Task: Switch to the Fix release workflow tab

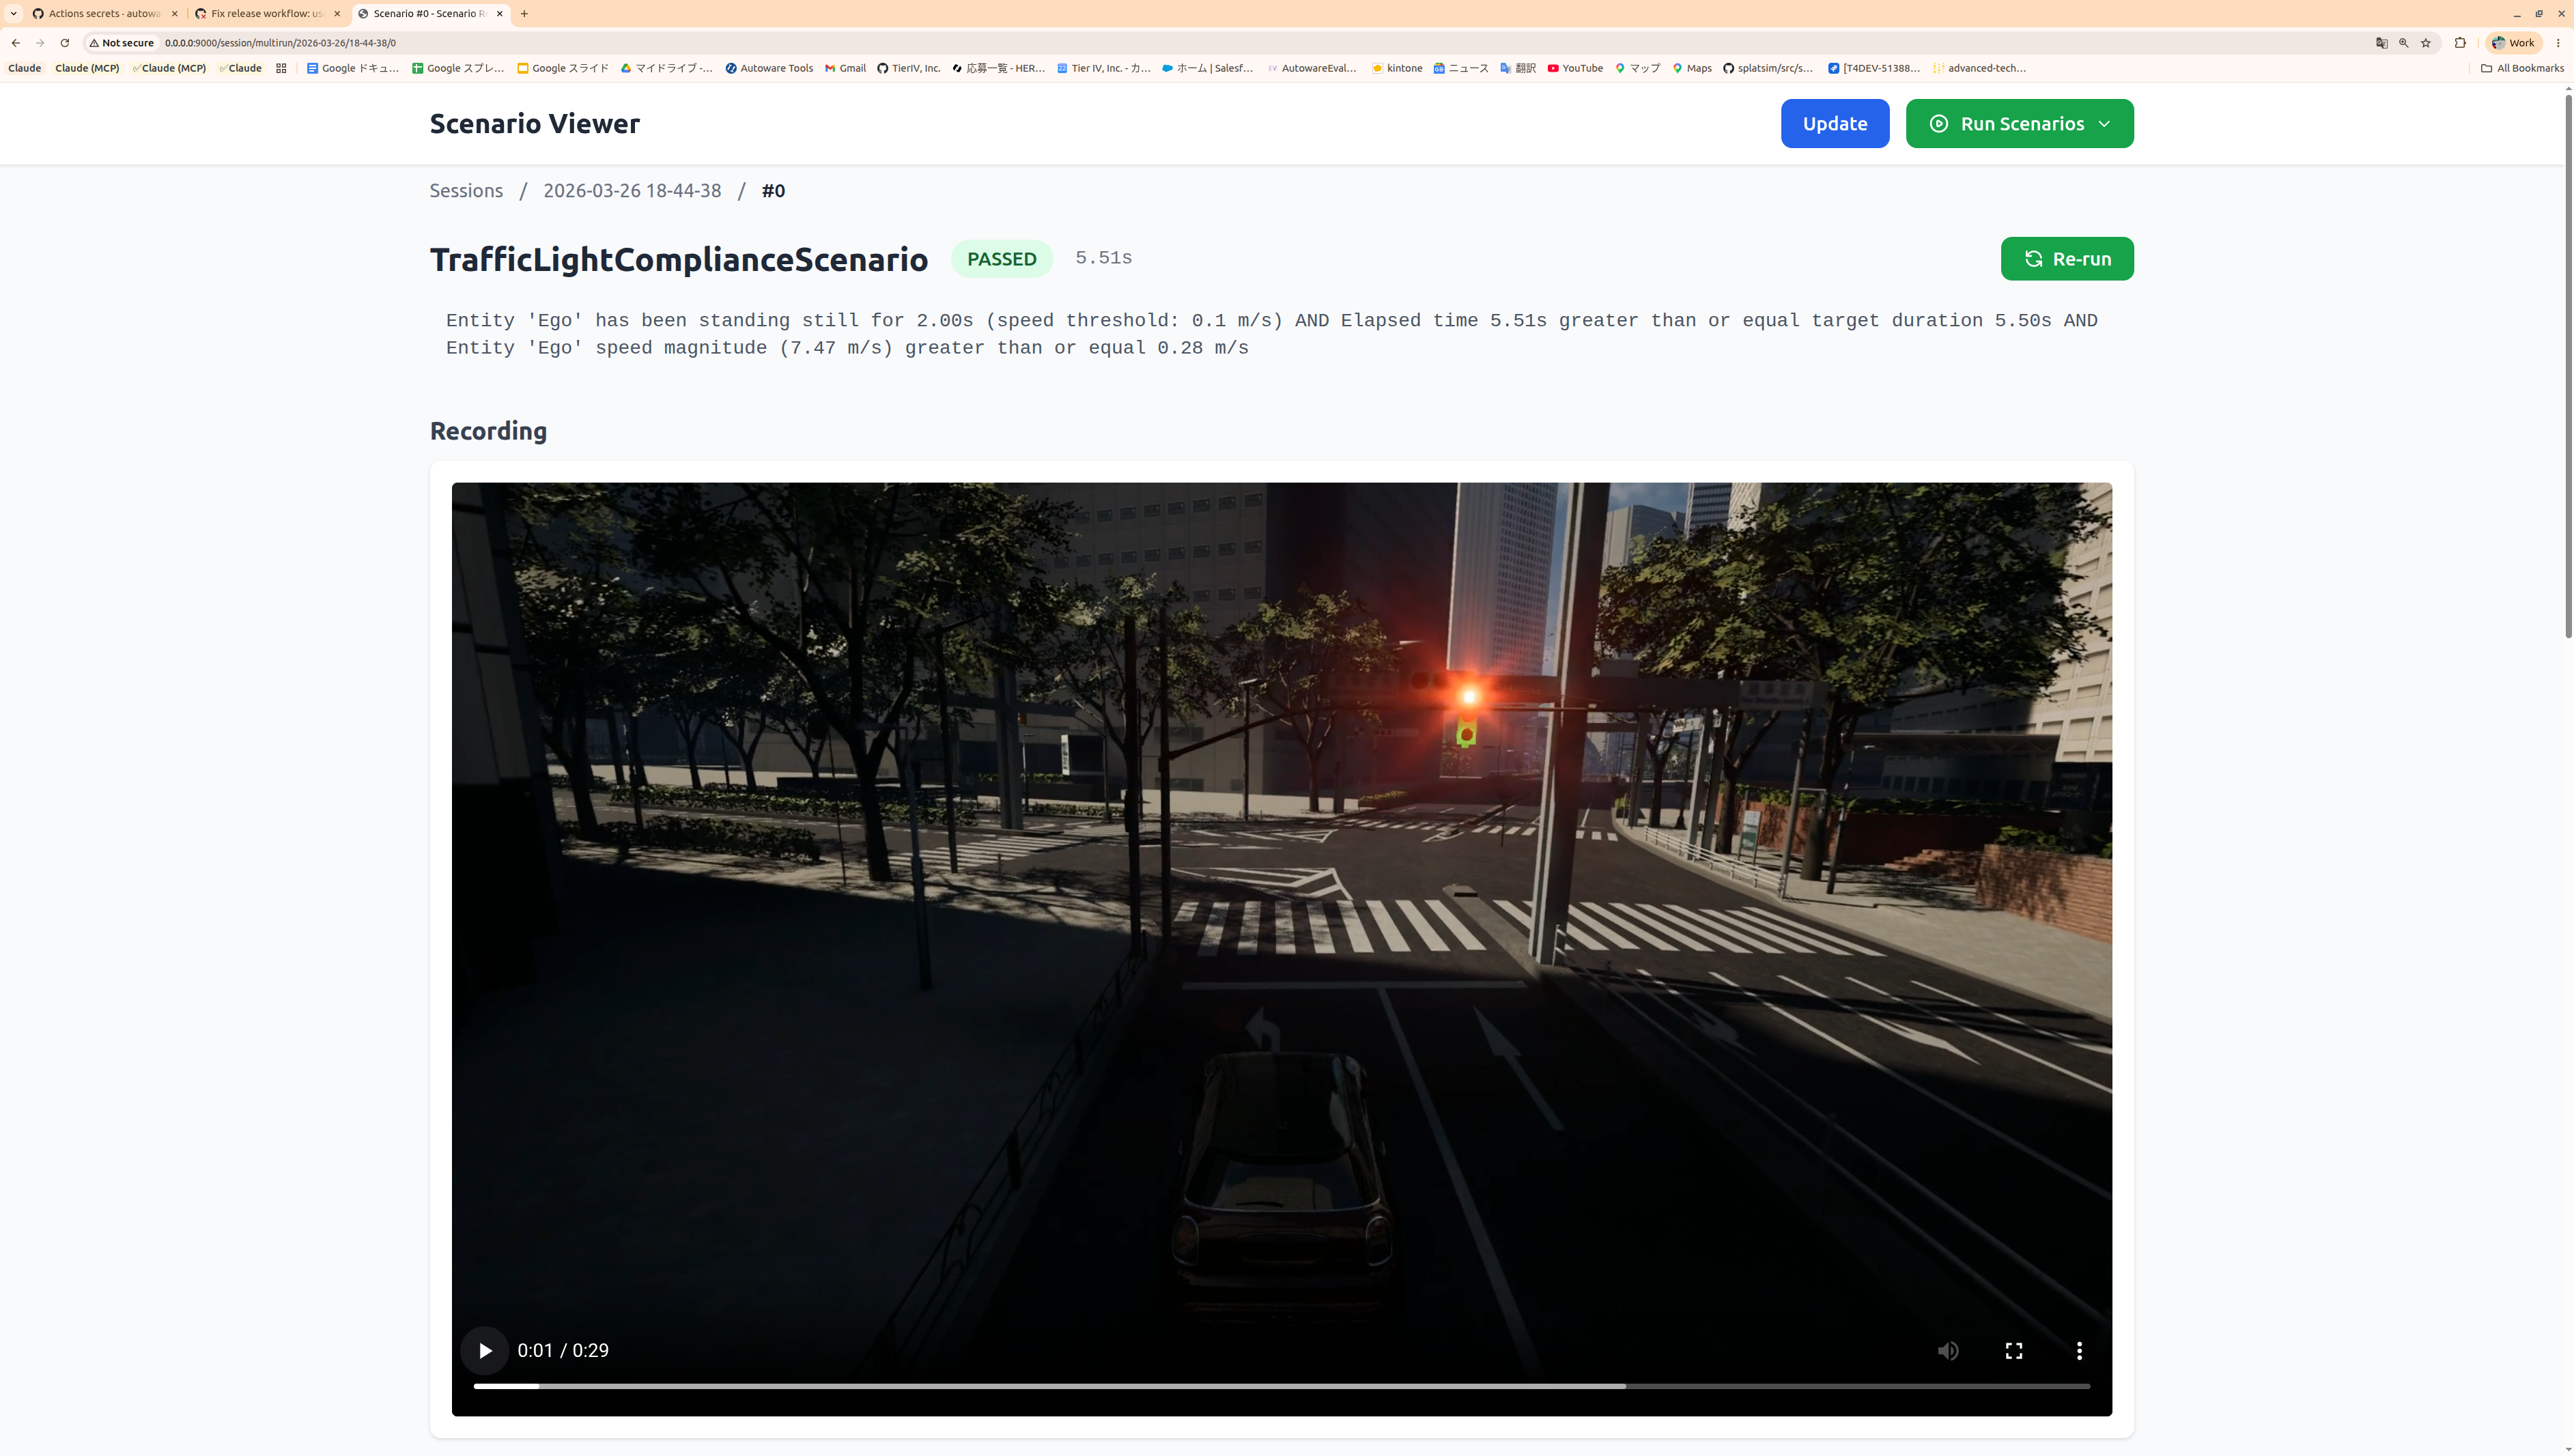Action: (x=267, y=14)
